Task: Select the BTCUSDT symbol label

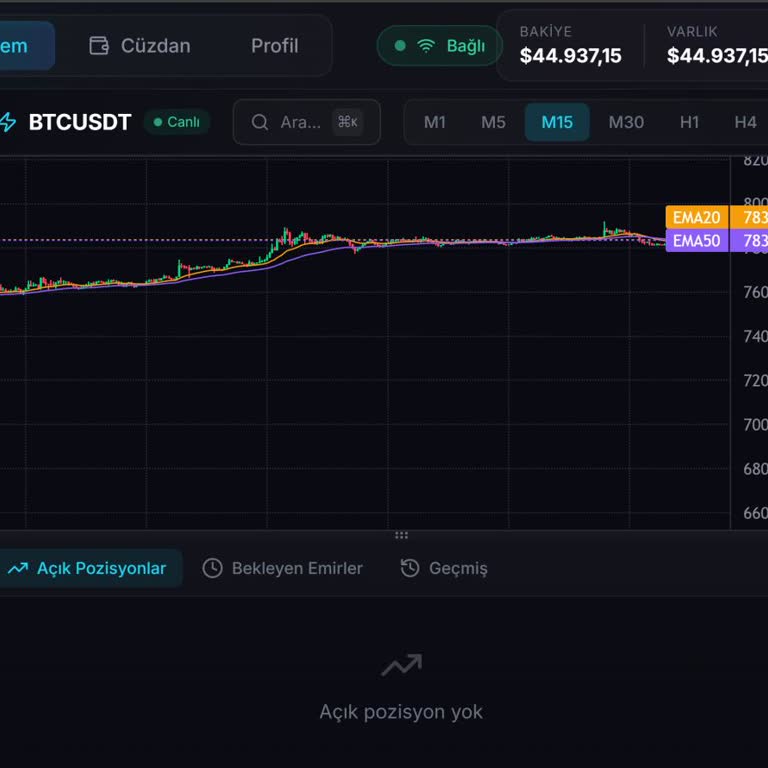Action: 80,122
